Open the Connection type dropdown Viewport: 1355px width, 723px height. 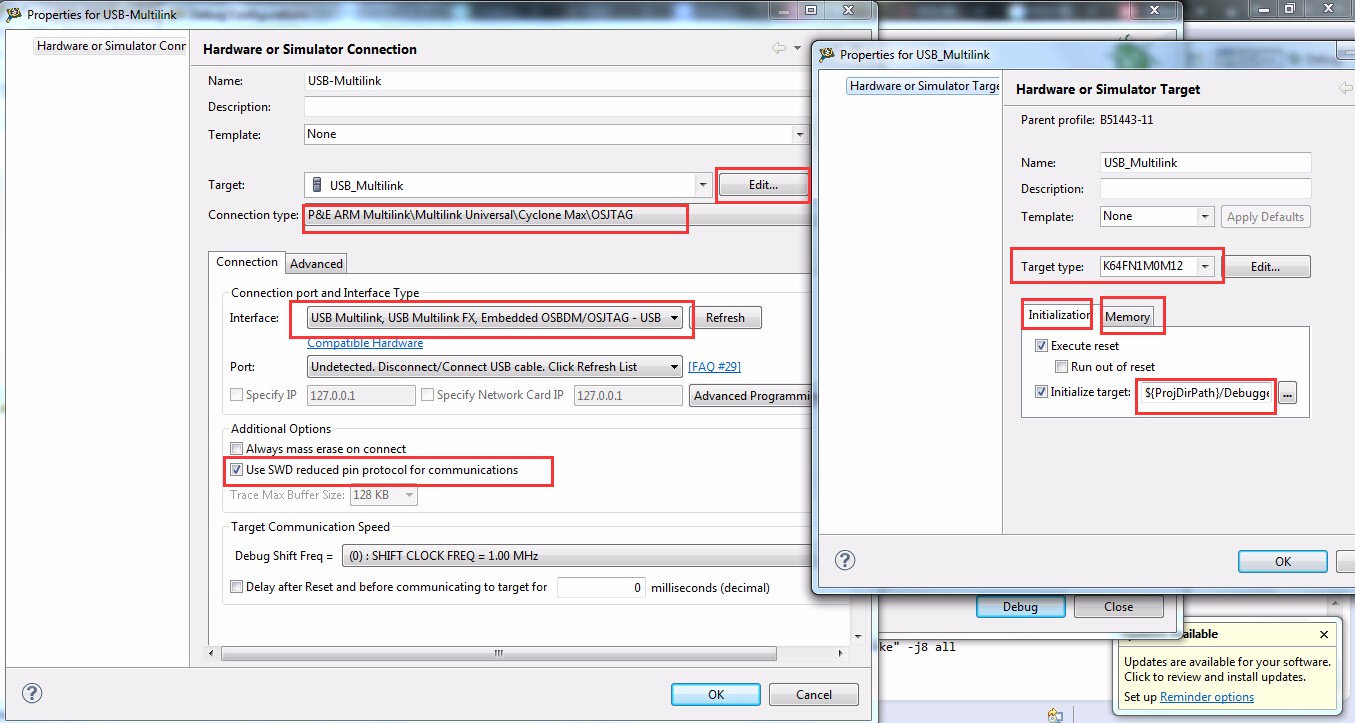pyautogui.click(x=555, y=215)
